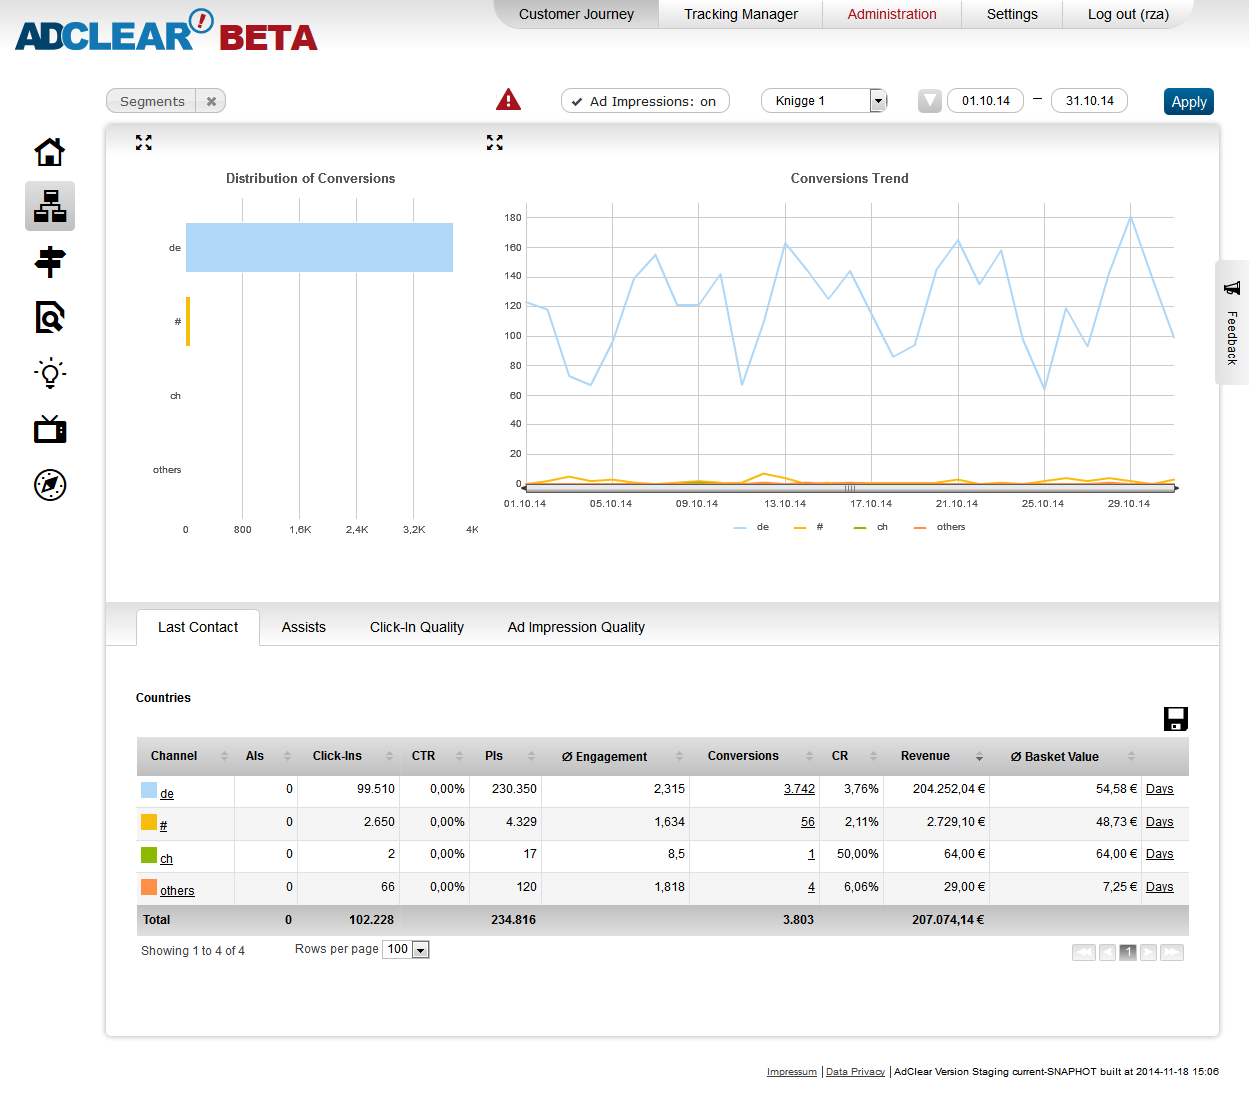Open the Knigge 1 dropdown
The image size is (1249, 1109).
click(878, 101)
